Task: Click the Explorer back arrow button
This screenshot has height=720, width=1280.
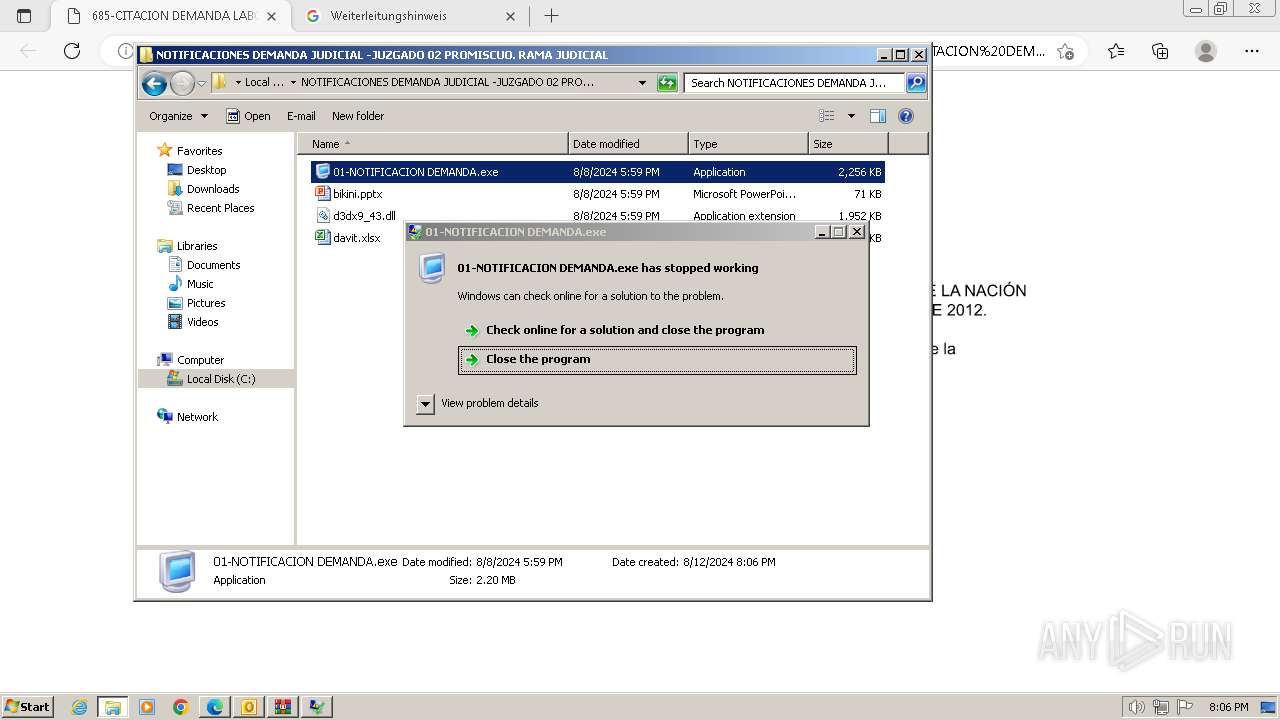Action: click(154, 83)
